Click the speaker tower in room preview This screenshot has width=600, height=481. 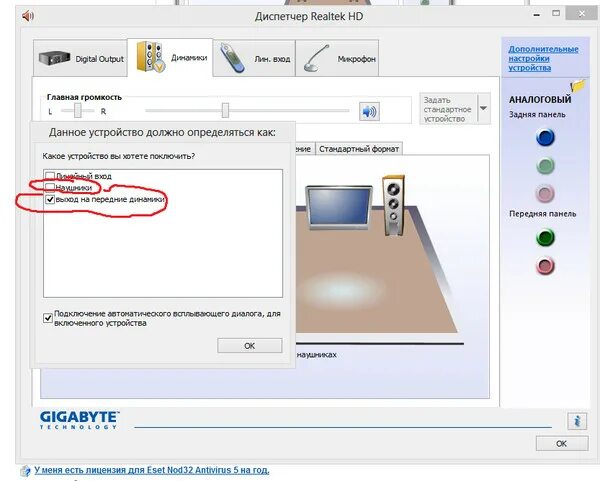pyautogui.click(x=394, y=205)
